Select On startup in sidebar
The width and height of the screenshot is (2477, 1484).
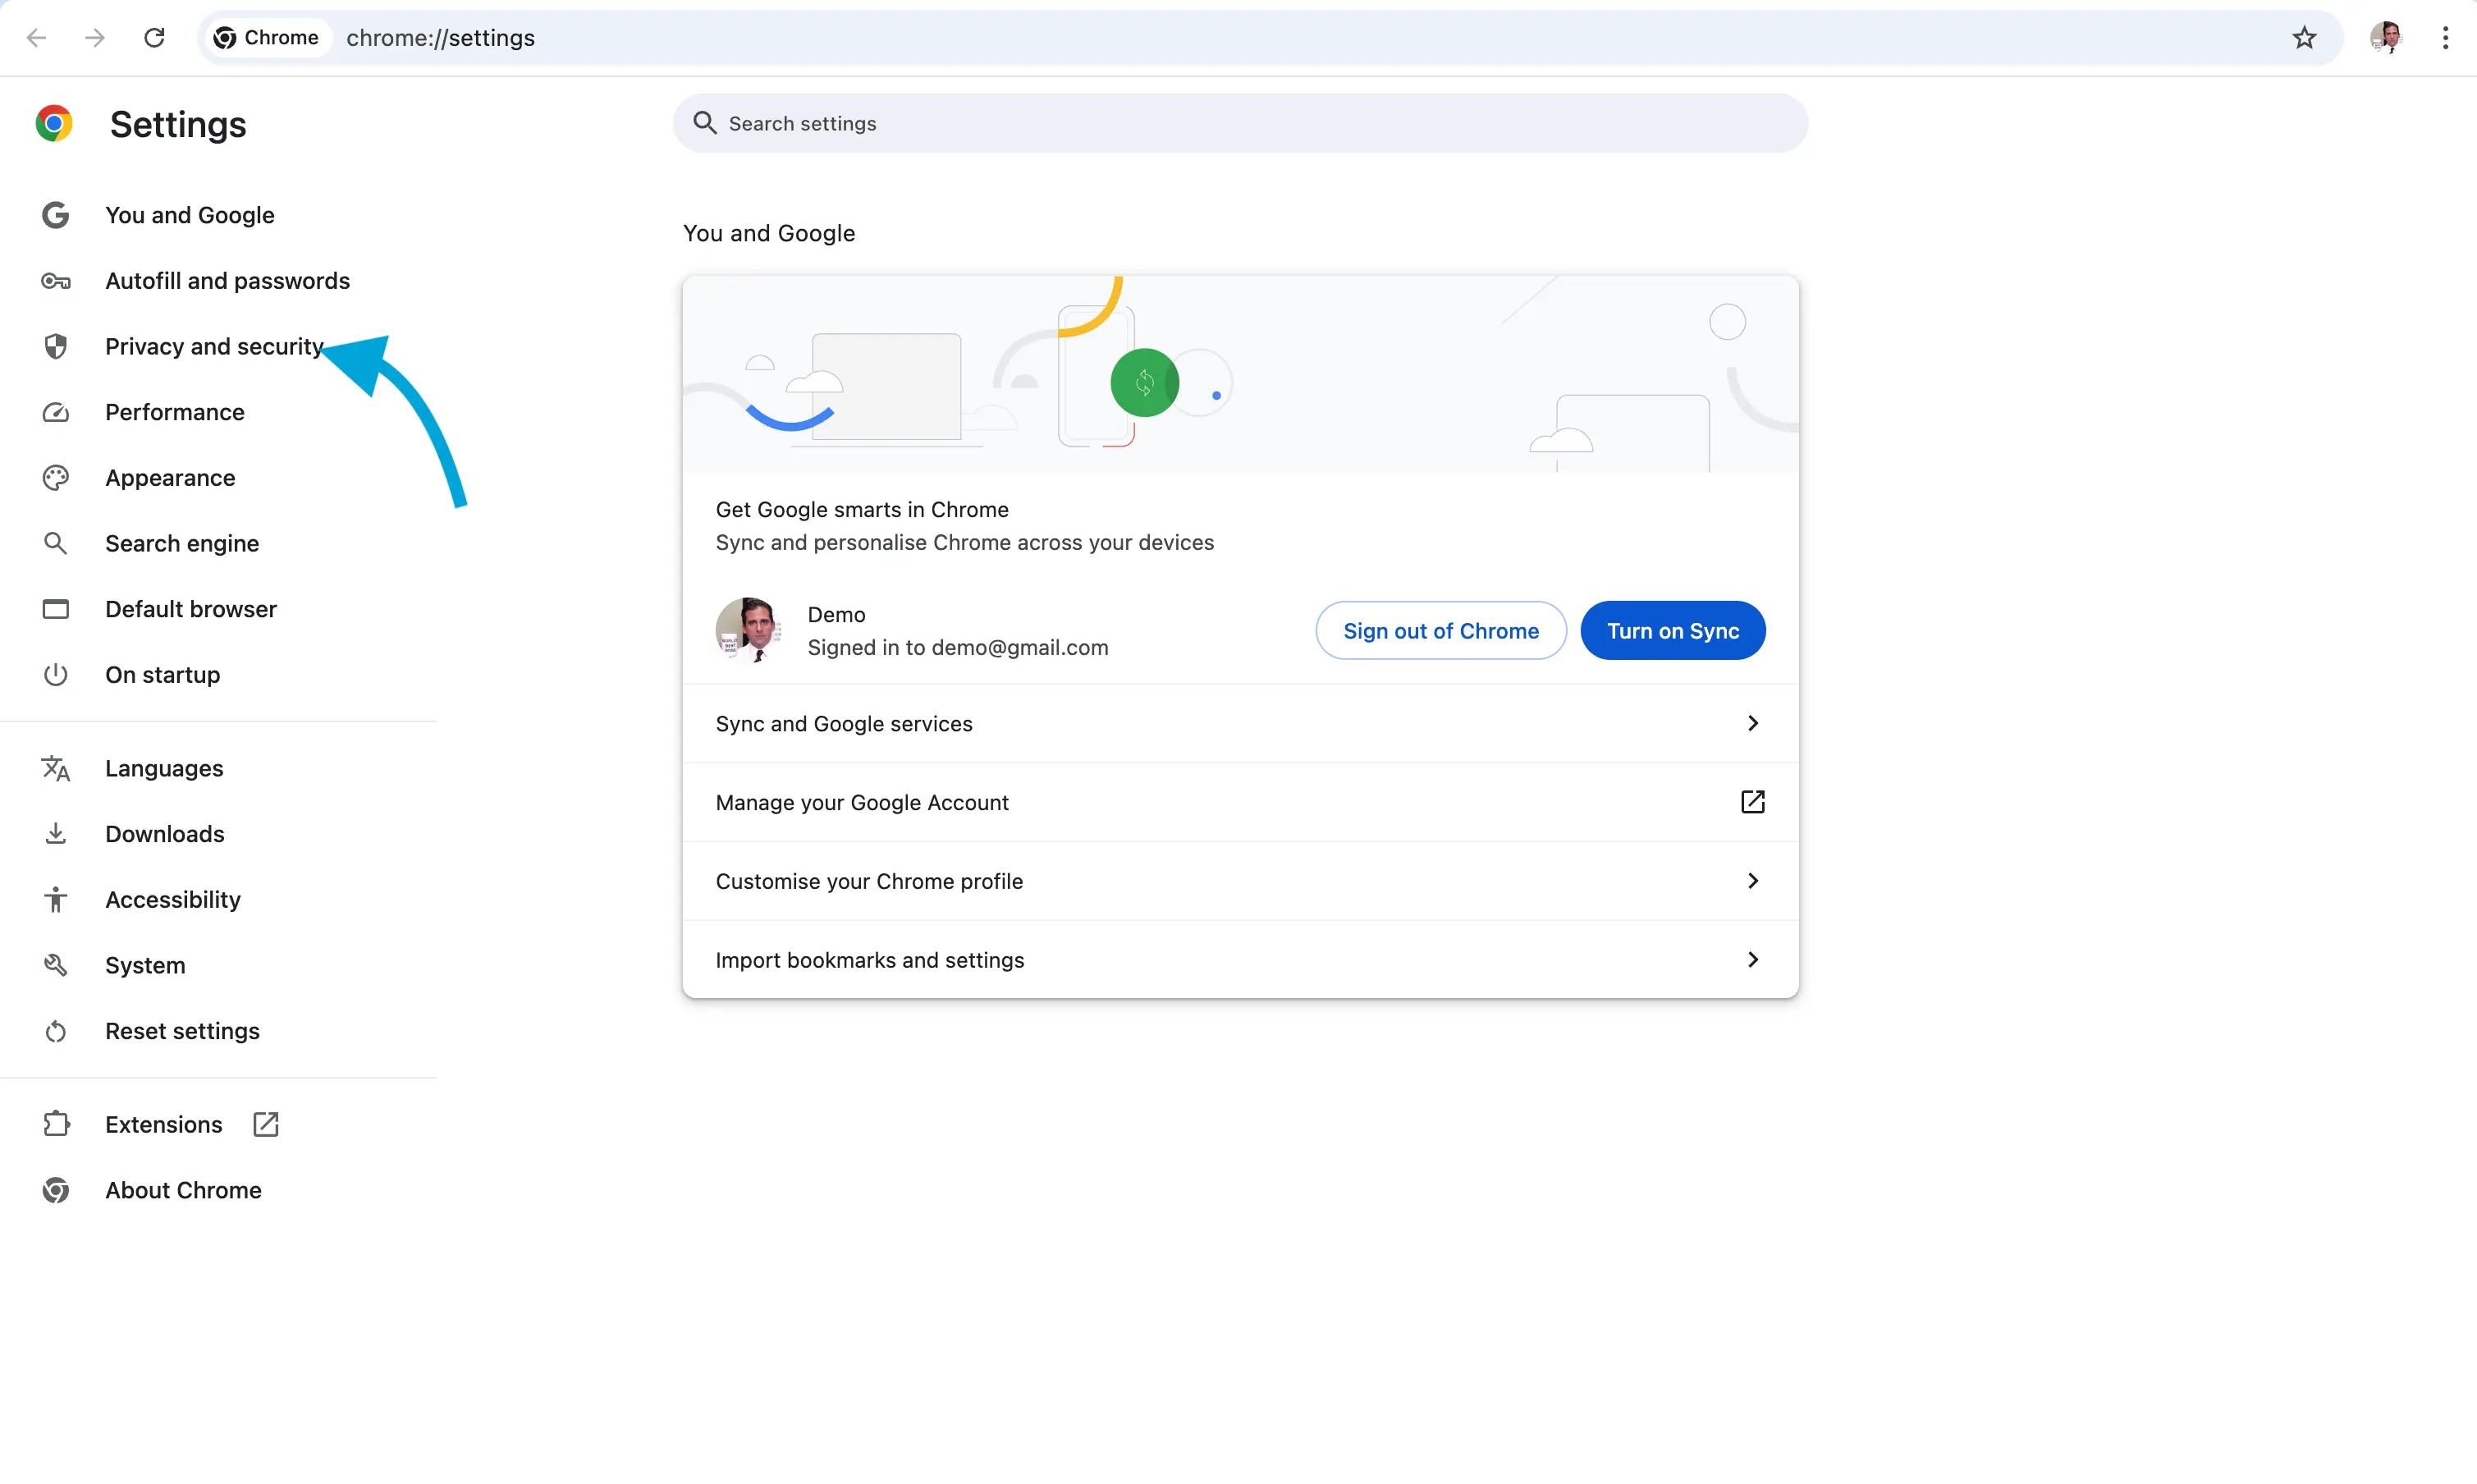point(163,675)
